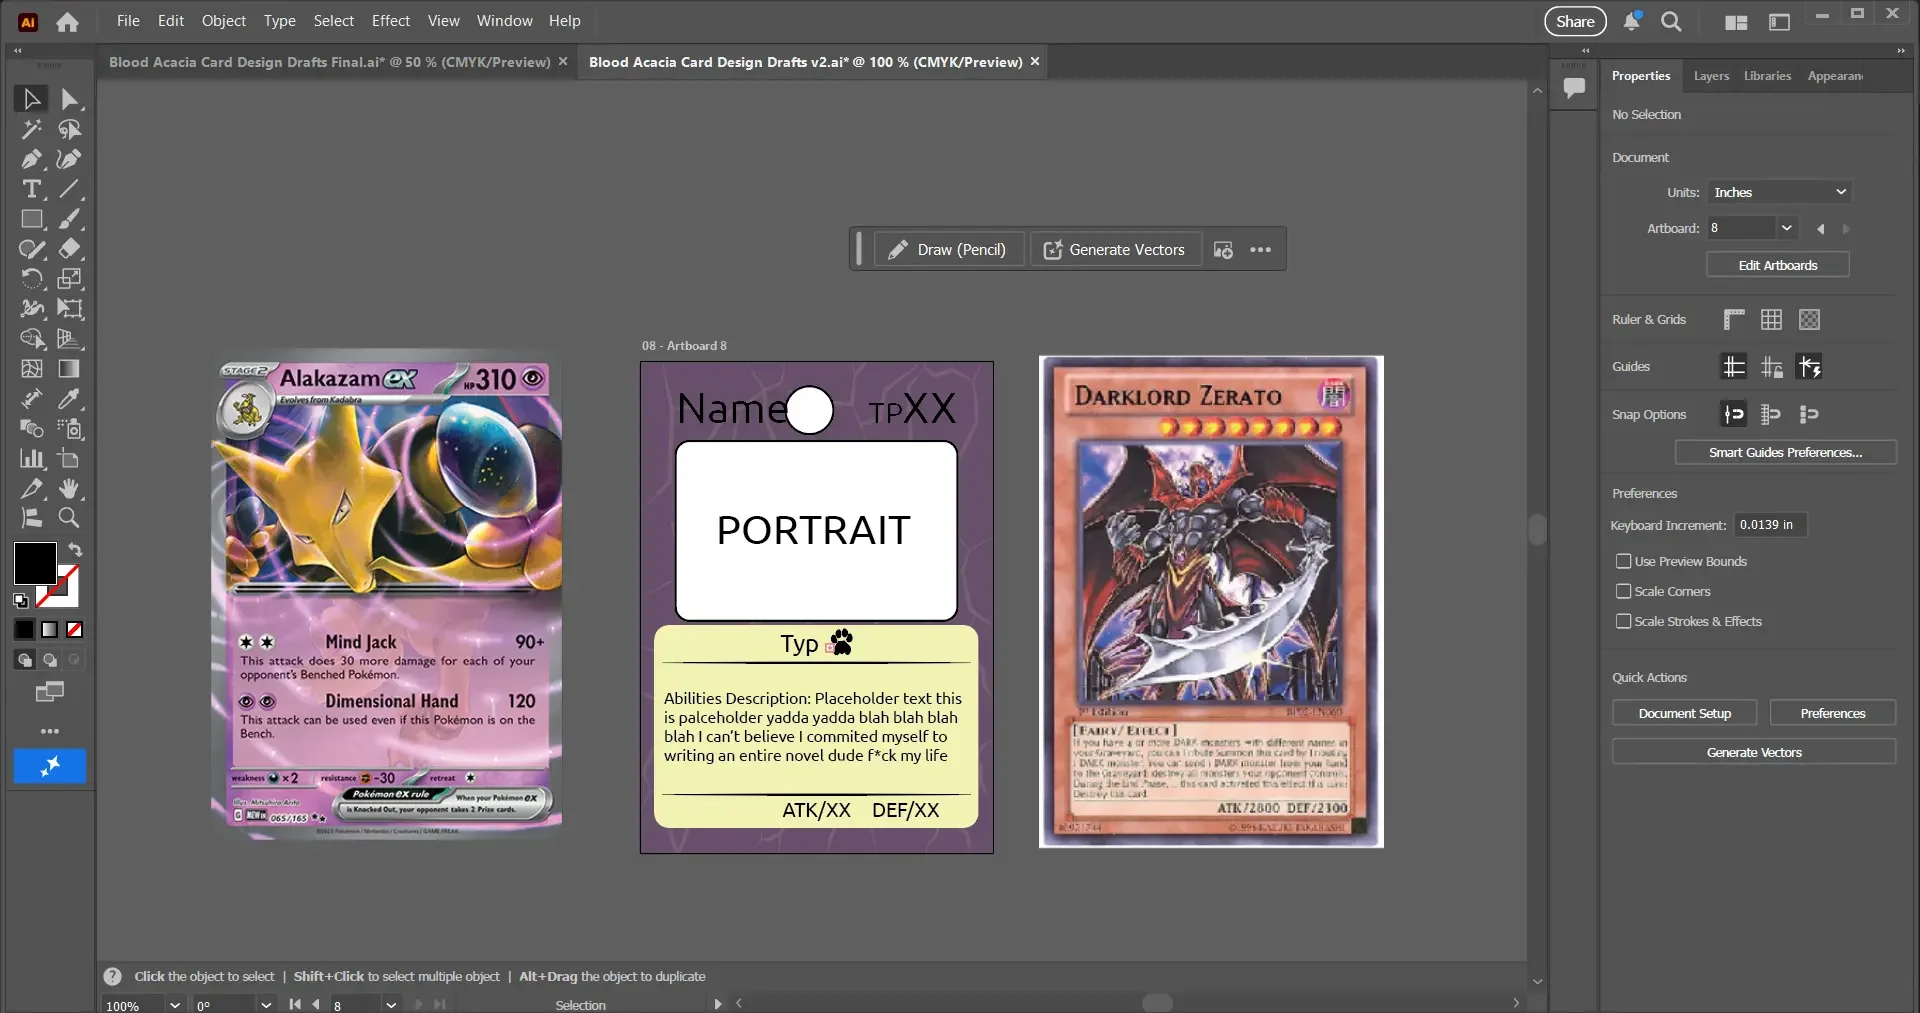The image size is (1920, 1013).
Task: Open the Edit Toolbar three dots
Action: [50, 731]
